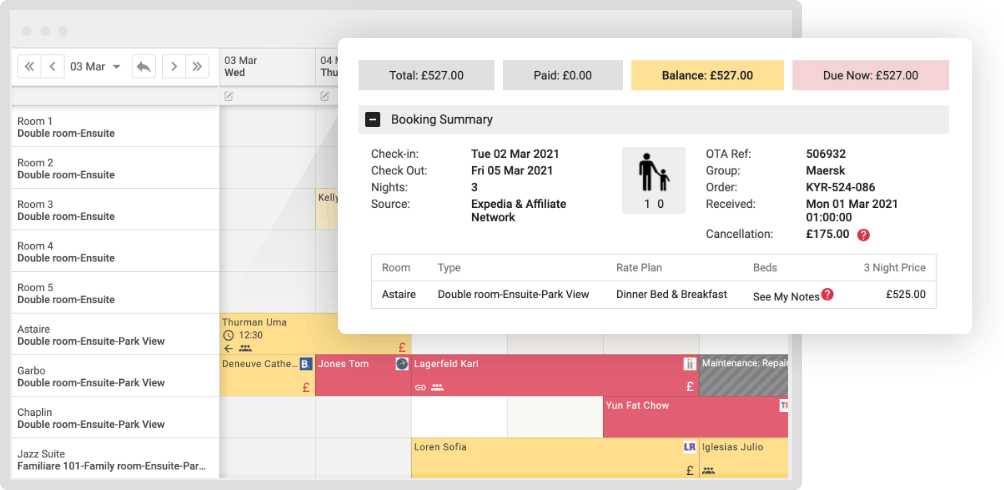The width and height of the screenshot is (1004, 490).
Task: Click the Expedia & Affiliate Network source value
Action: pyautogui.click(x=519, y=211)
